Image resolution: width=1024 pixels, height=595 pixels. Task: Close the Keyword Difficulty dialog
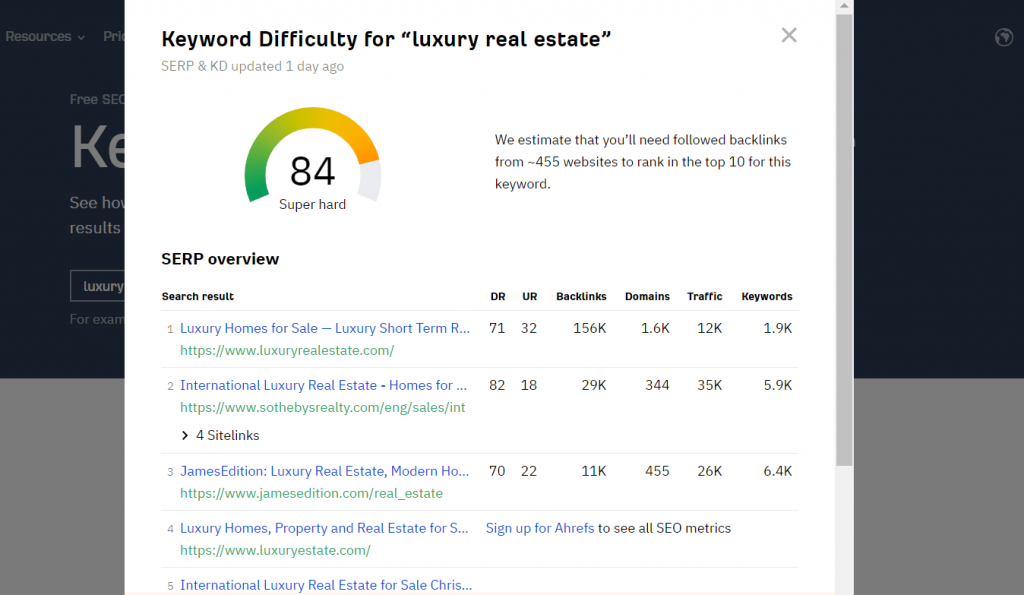pos(789,35)
